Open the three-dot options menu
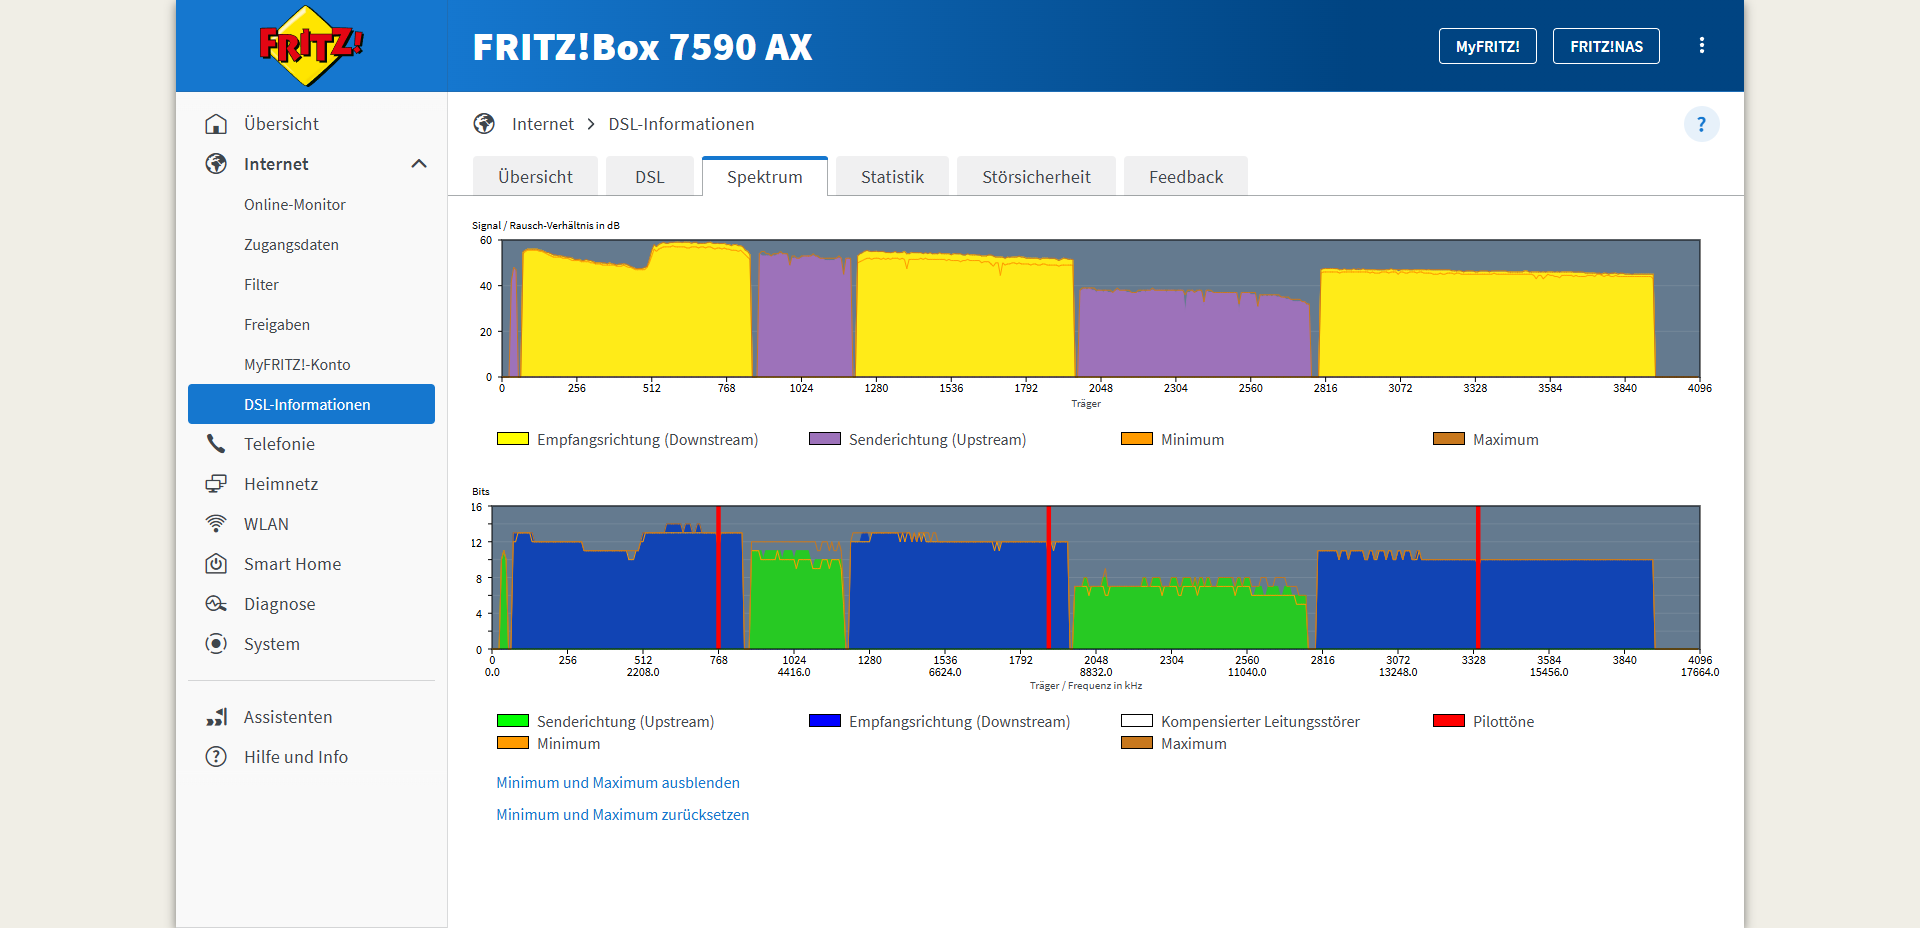 click(x=1701, y=46)
